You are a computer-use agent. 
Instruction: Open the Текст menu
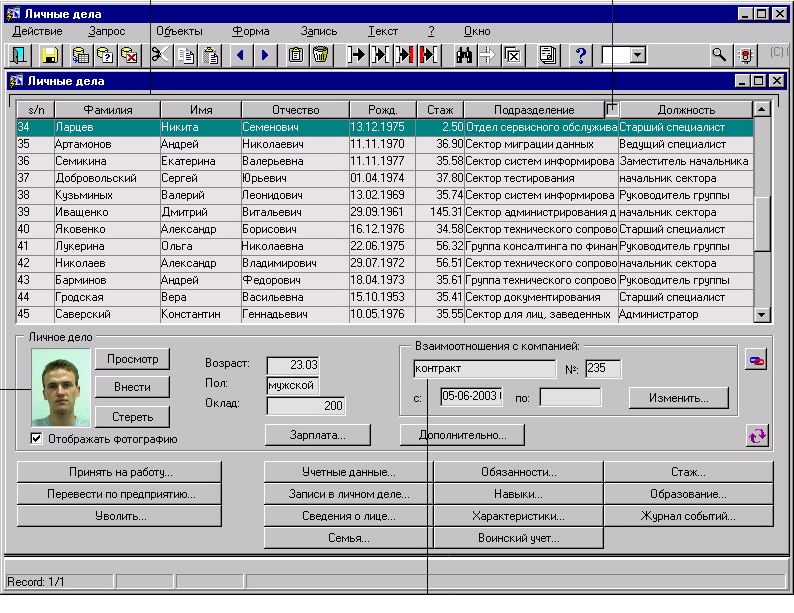[x=383, y=31]
